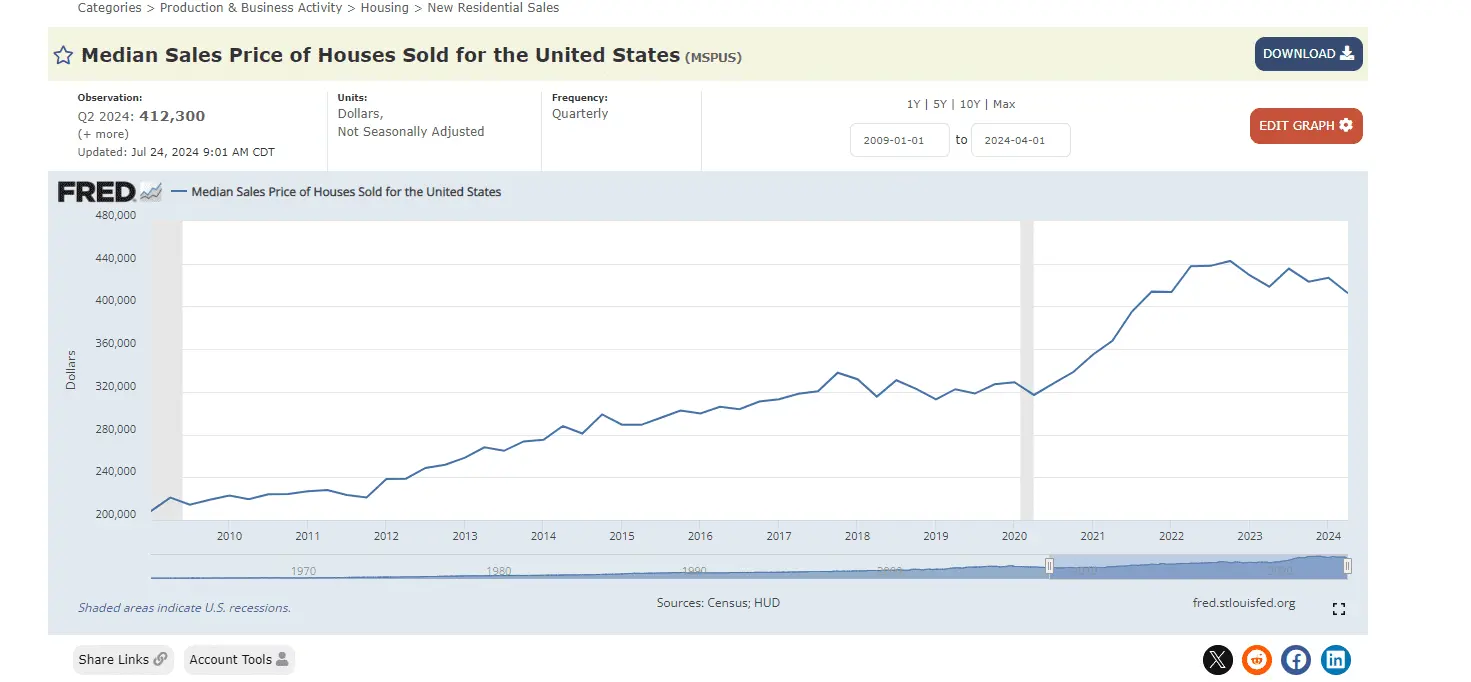Grab the left range slider handle

click(1049, 566)
